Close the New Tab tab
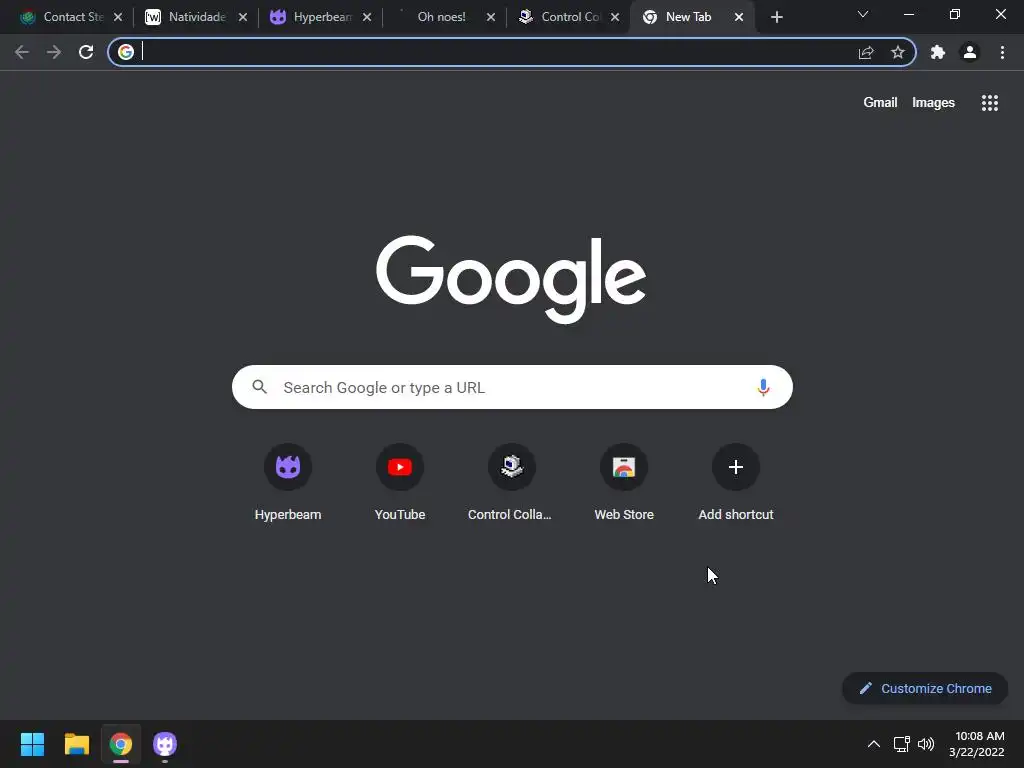This screenshot has width=1024, height=768. coord(739,17)
